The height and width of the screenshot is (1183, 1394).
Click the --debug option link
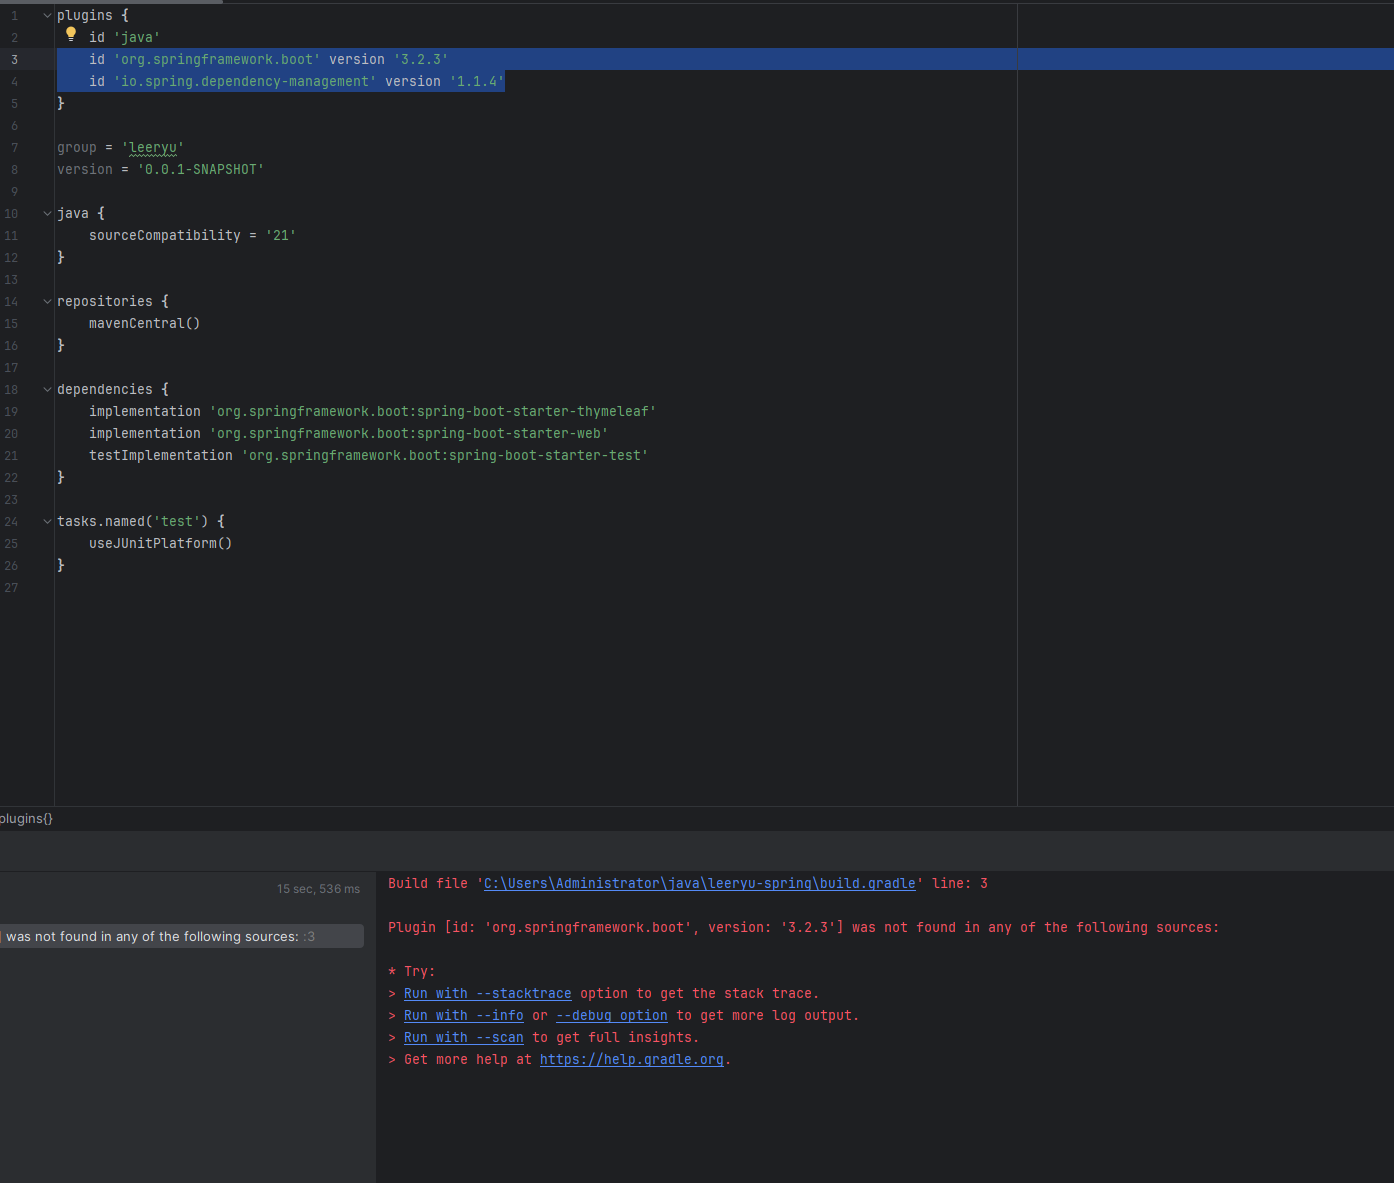click(611, 1016)
